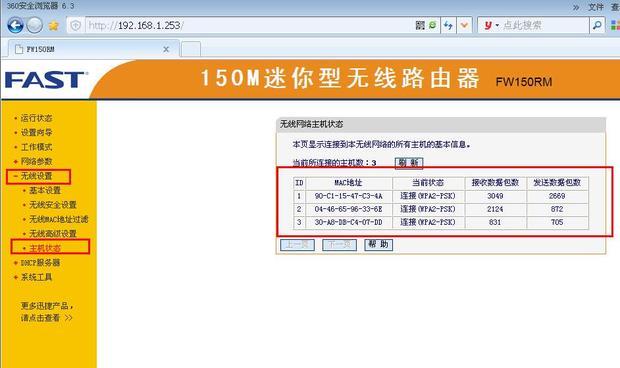Click the 刷新 refresh button

click(409, 163)
